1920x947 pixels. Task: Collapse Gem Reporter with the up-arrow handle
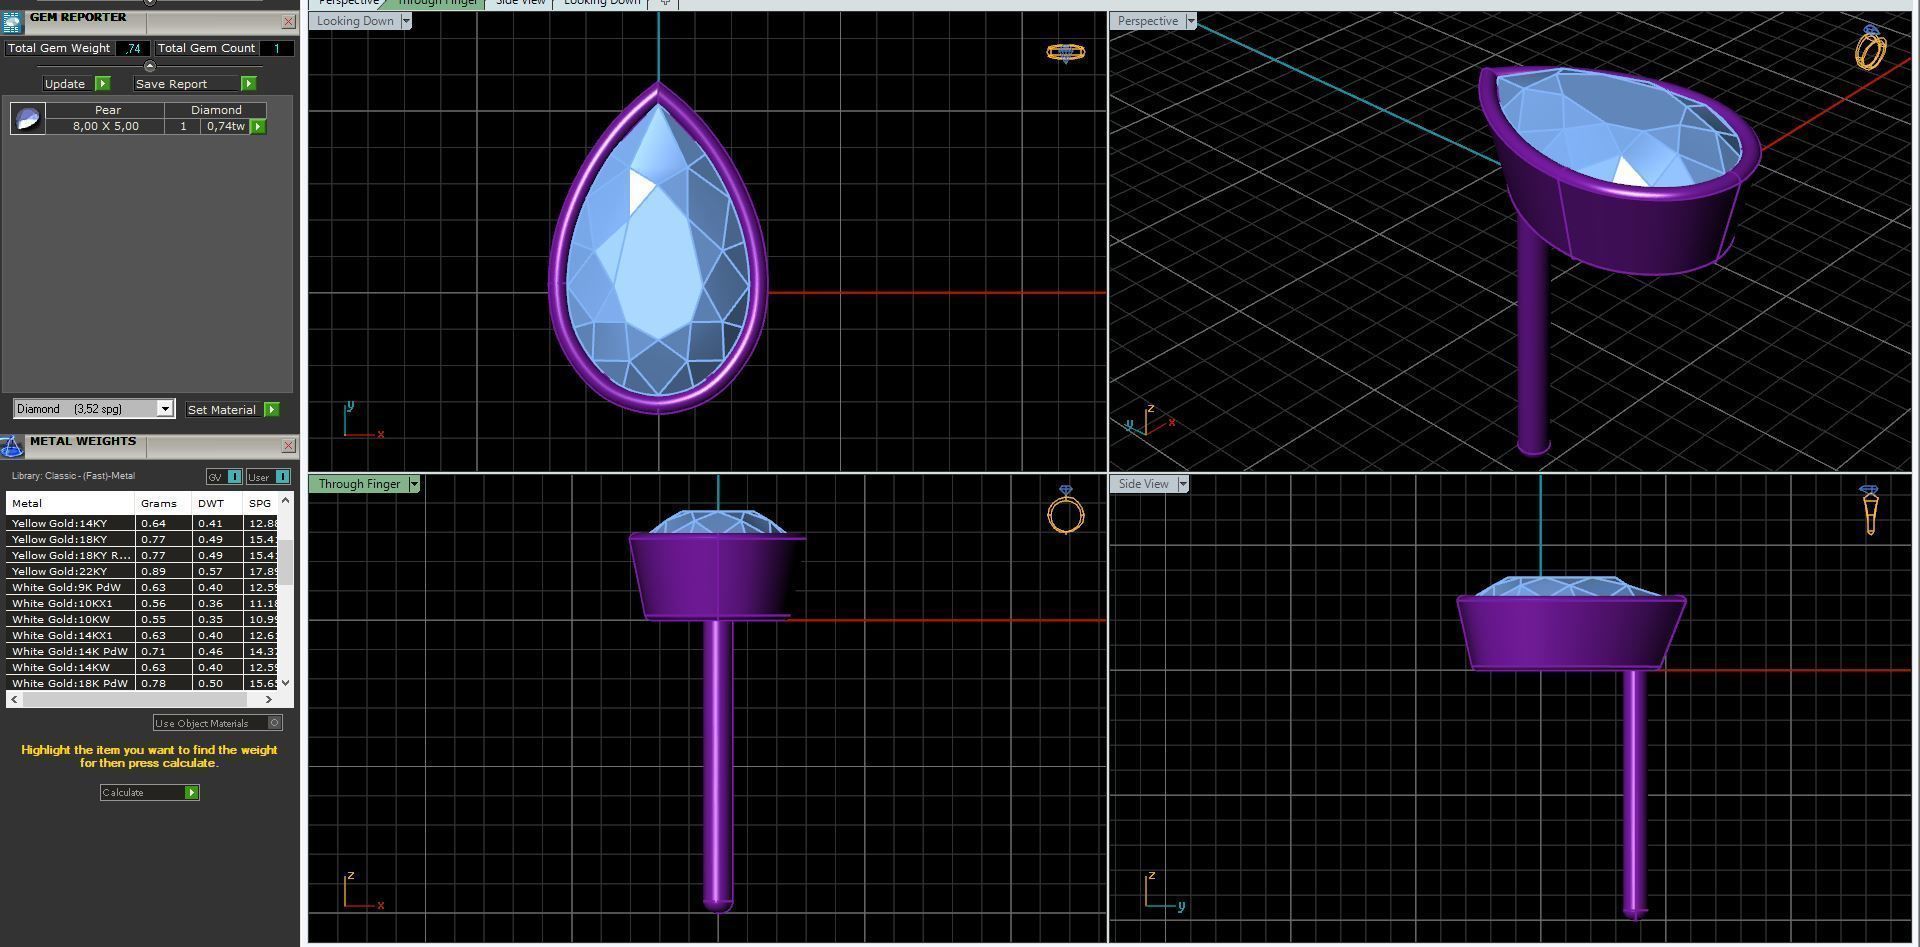coord(150,66)
